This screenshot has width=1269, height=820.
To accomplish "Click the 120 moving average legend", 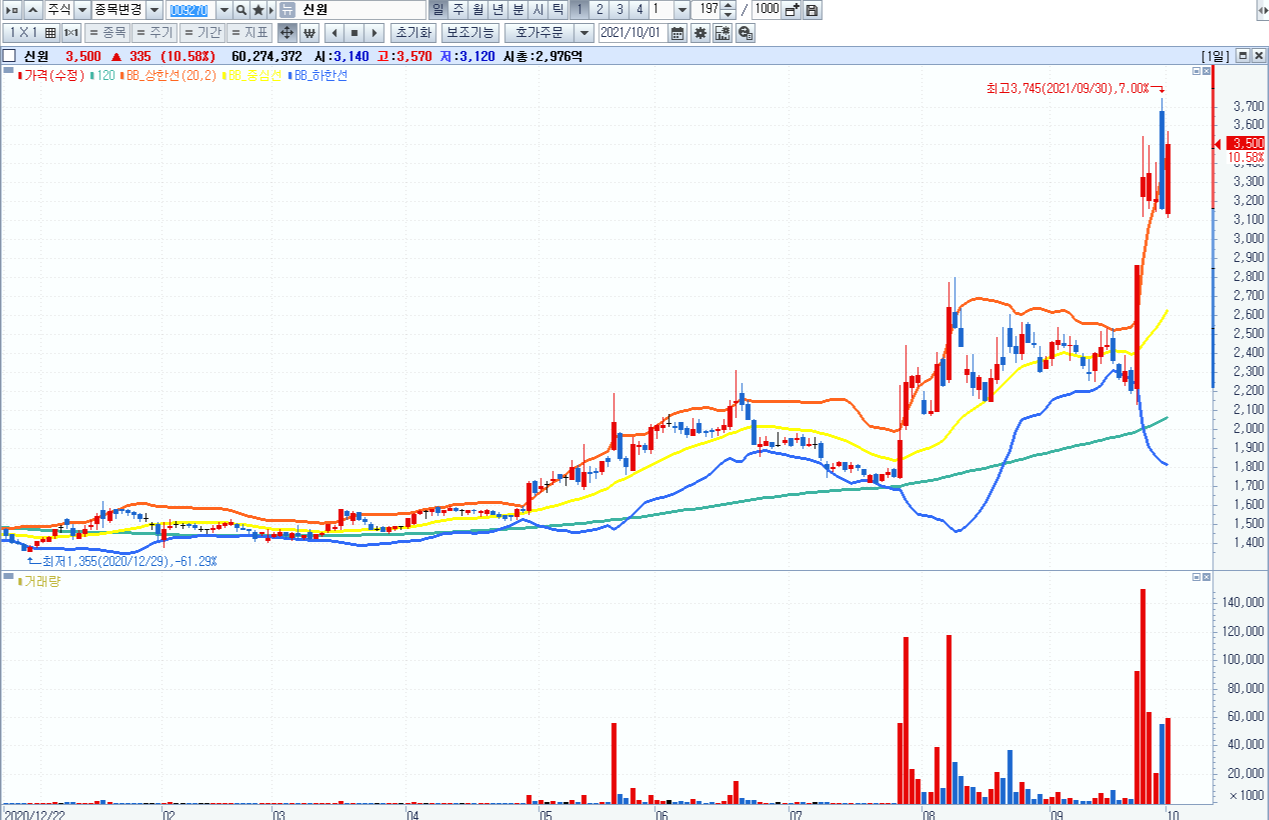I will (x=104, y=75).
